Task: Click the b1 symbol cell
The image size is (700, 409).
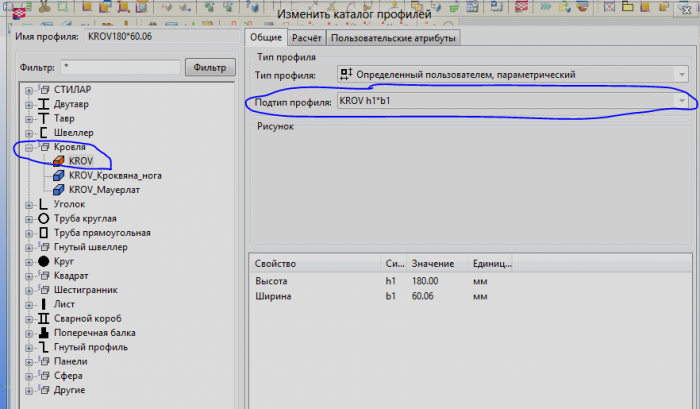Action: pyautogui.click(x=391, y=296)
